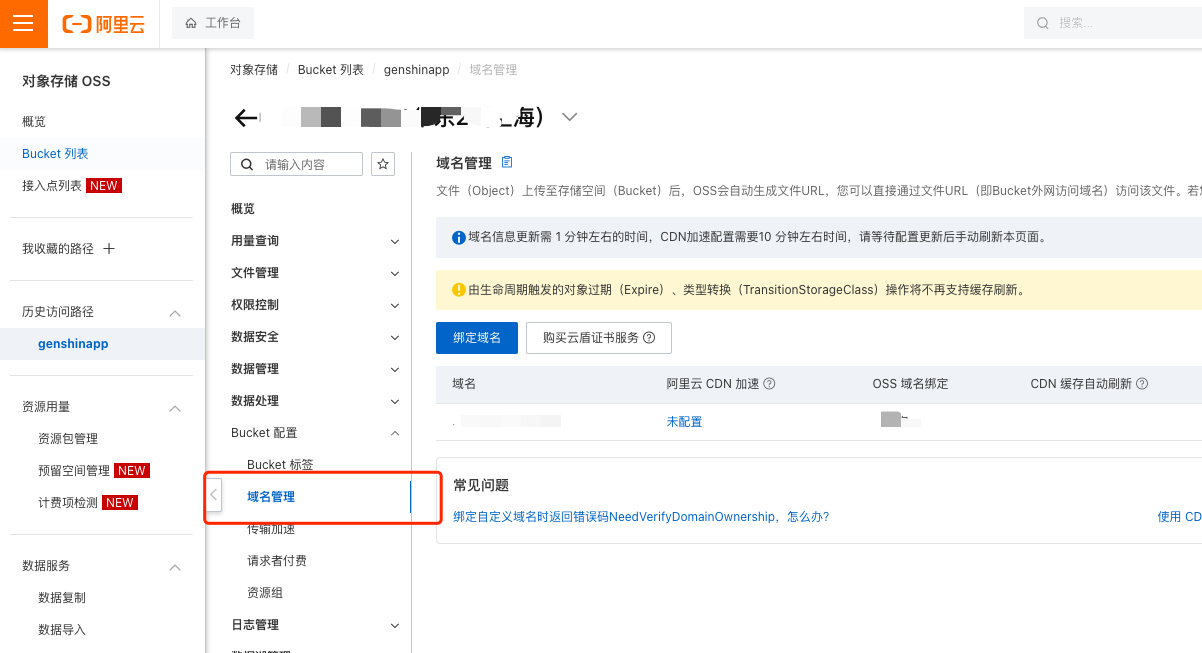Open bucket switcher dropdown chevron
Viewport: 1202px width, 653px height.
tap(570, 117)
